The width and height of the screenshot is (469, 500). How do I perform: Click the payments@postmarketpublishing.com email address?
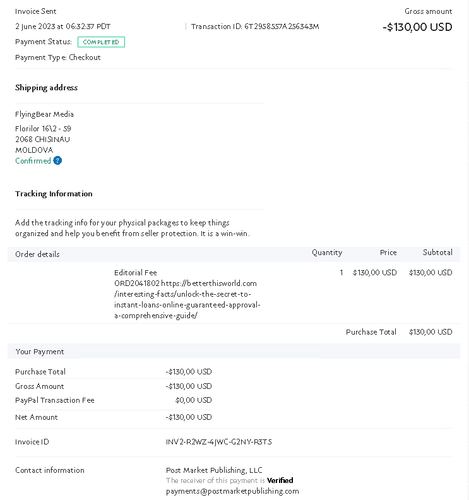(232, 491)
